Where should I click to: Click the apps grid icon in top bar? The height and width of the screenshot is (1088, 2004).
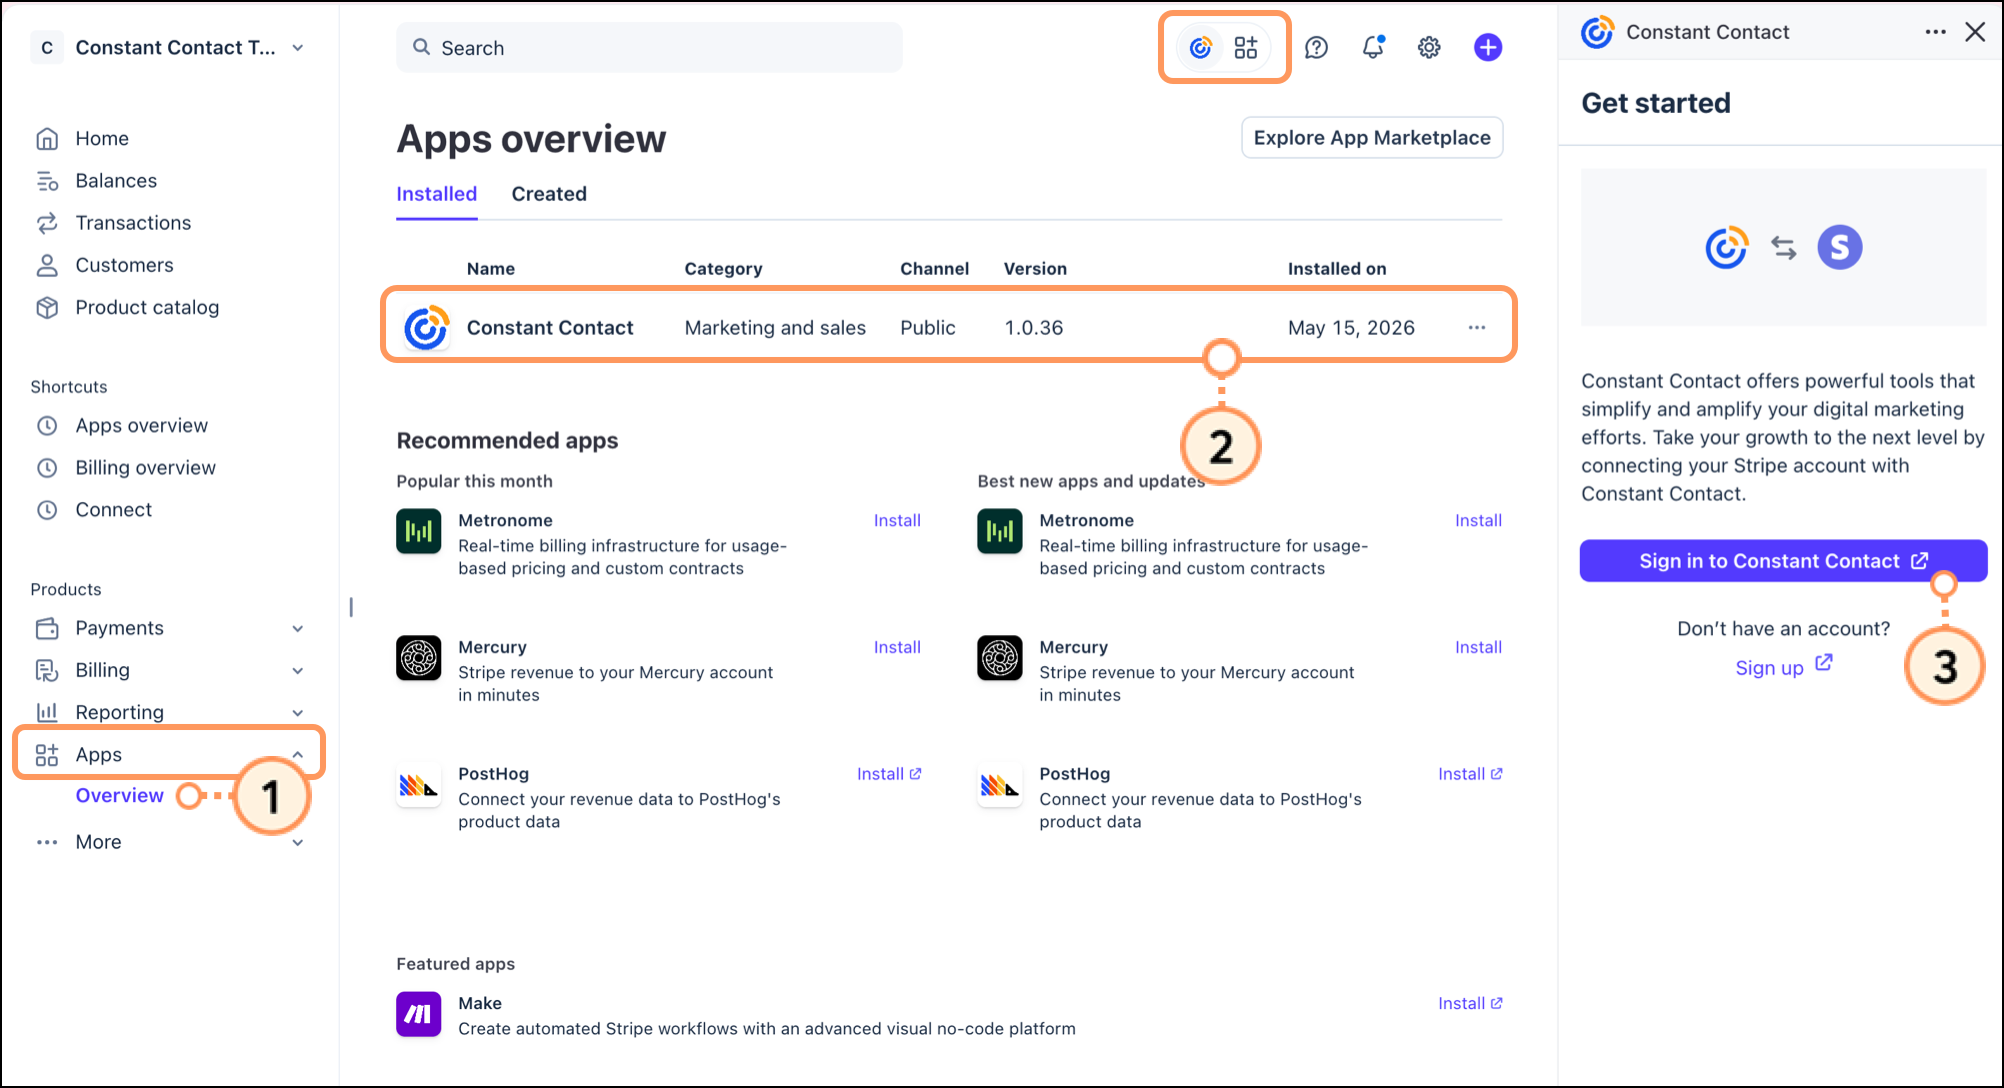pyautogui.click(x=1246, y=47)
